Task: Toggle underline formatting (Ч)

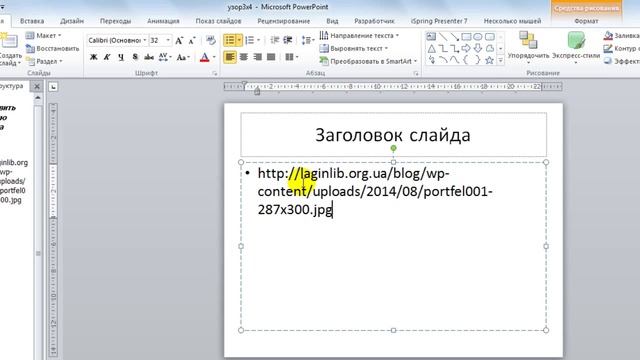Action: [121, 57]
